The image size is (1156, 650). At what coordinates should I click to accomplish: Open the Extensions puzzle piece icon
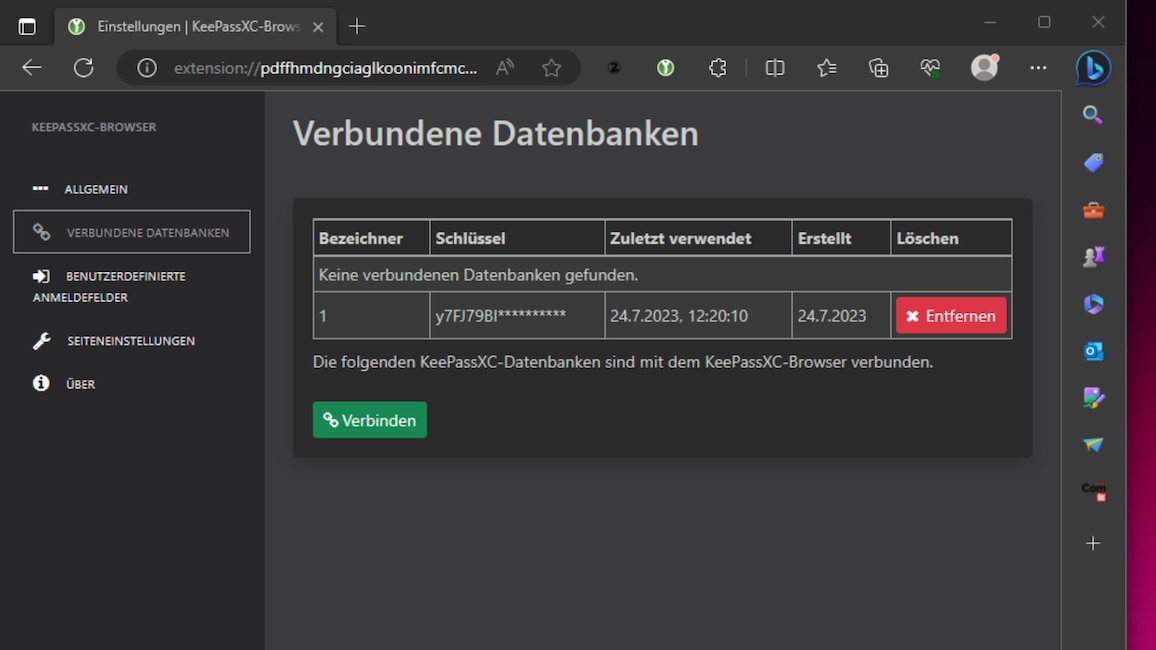(x=717, y=67)
